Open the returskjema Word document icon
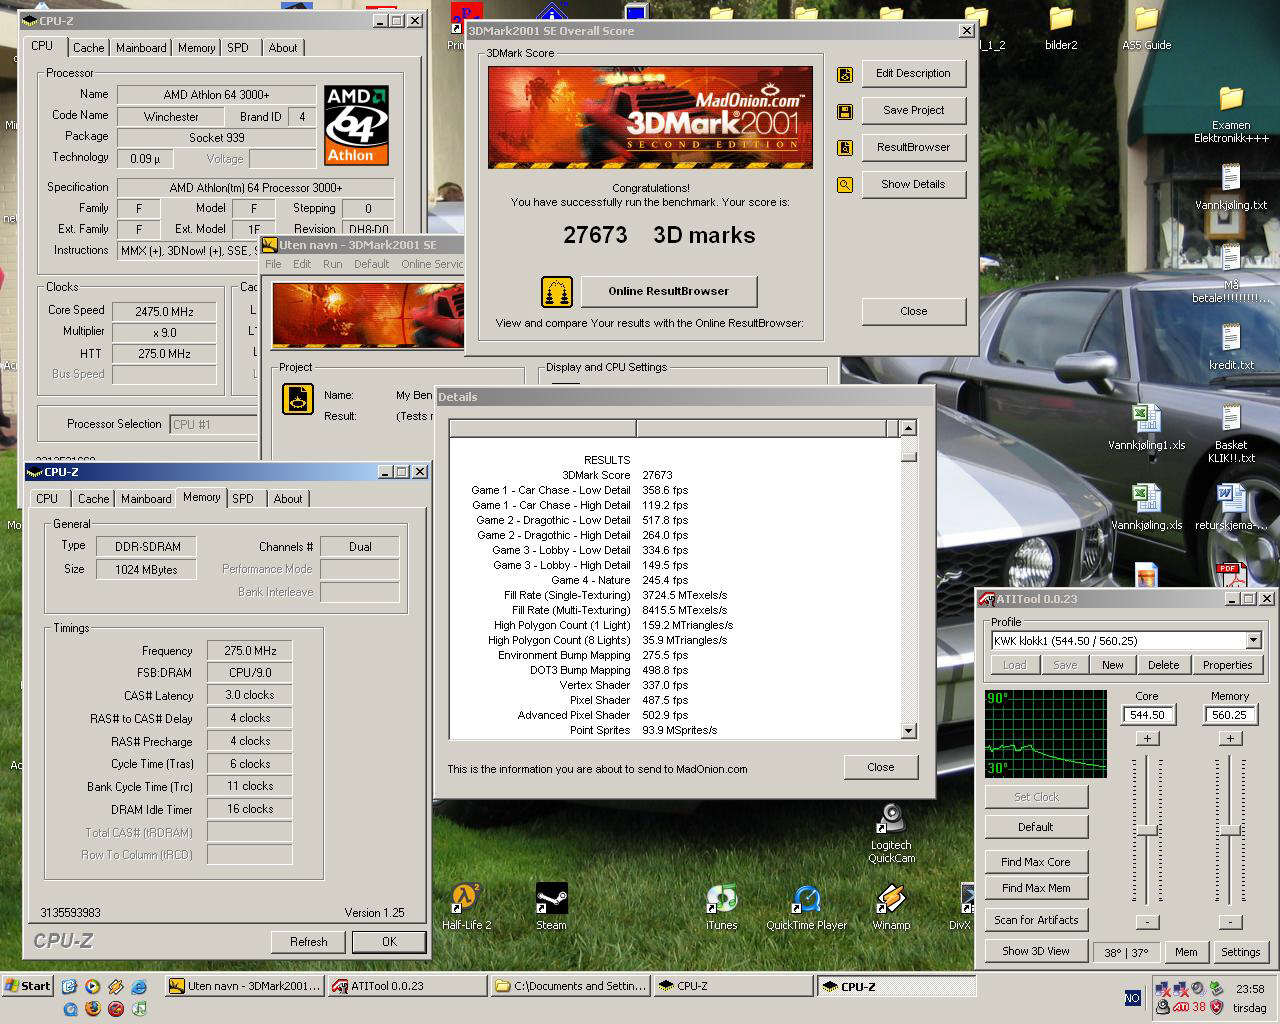Image resolution: width=1280 pixels, height=1024 pixels. [1231, 499]
